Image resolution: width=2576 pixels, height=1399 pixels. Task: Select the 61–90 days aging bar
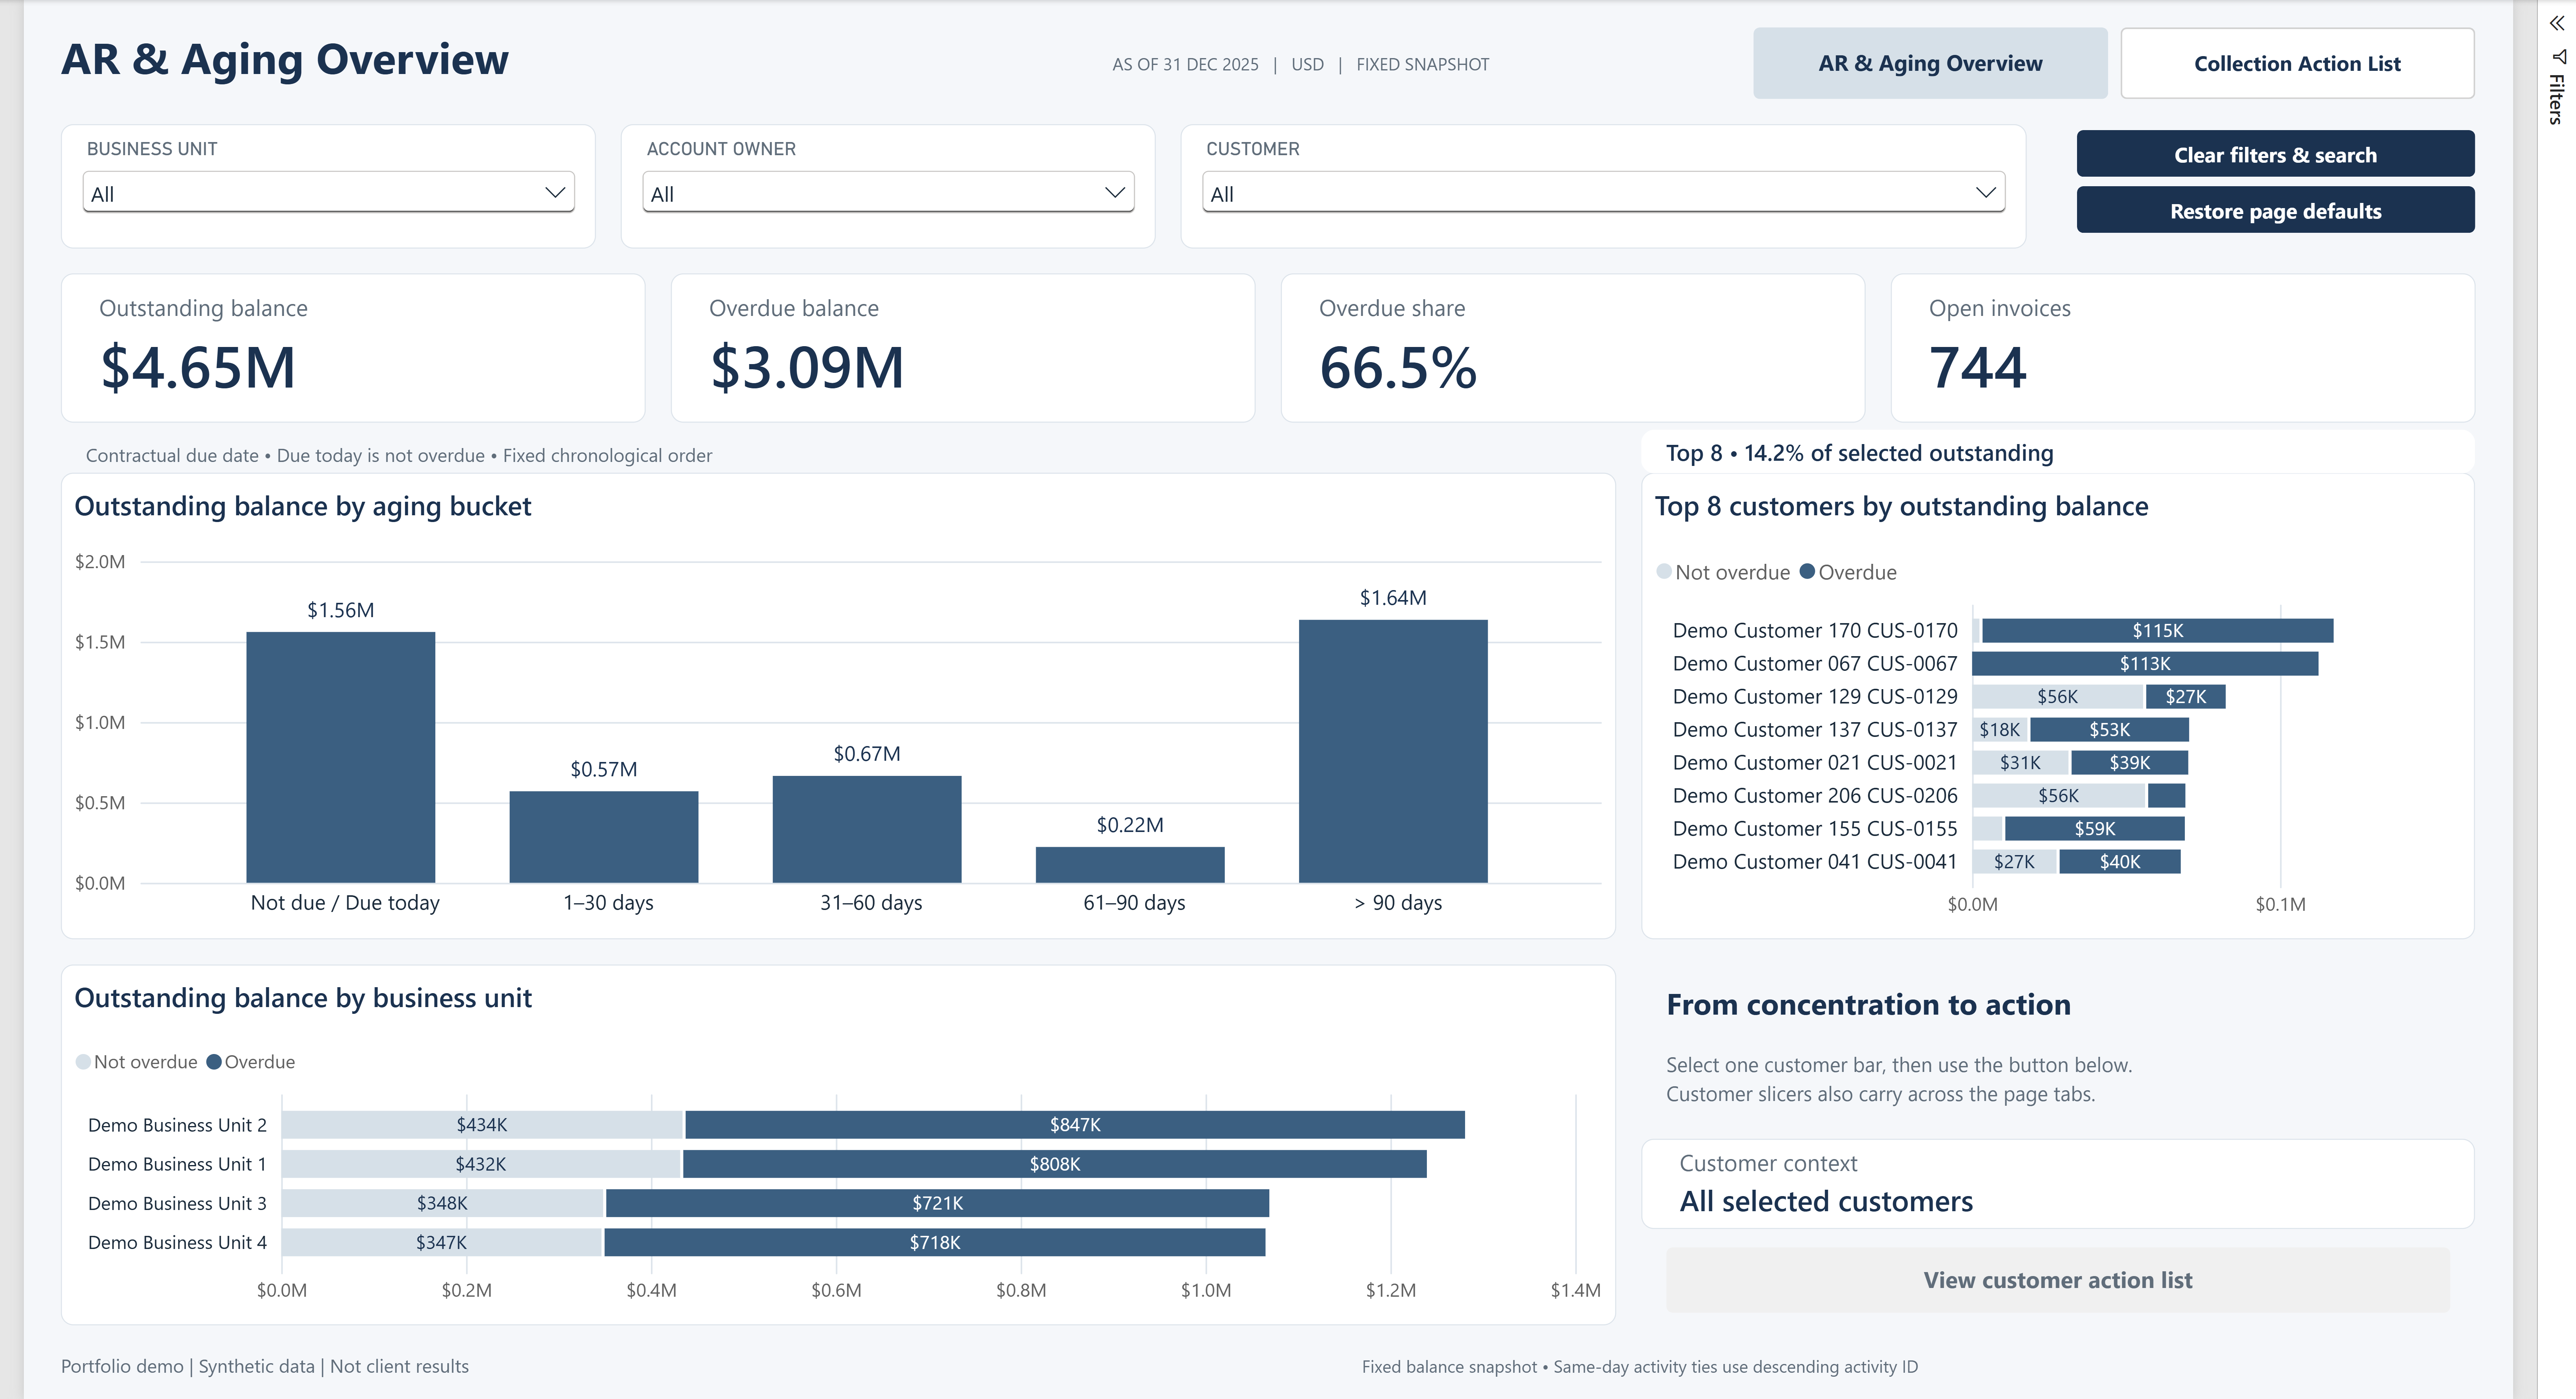[1130, 865]
